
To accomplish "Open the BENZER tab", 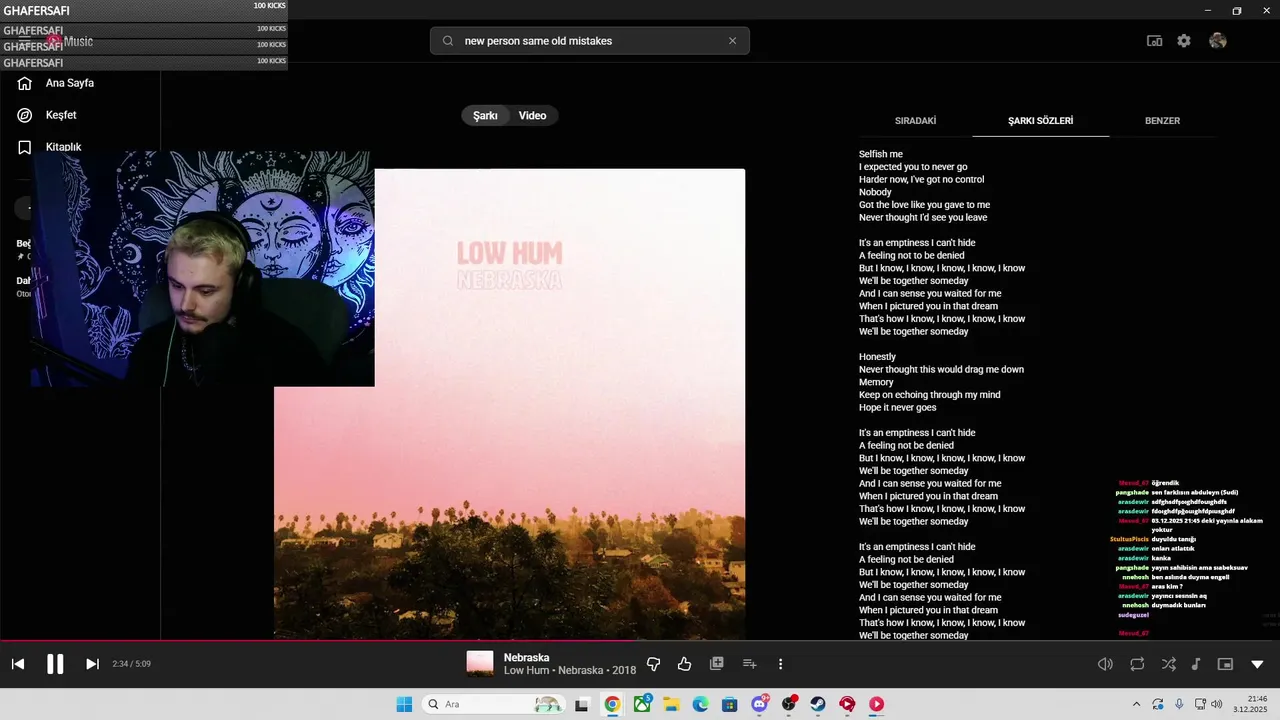I will (1162, 121).
